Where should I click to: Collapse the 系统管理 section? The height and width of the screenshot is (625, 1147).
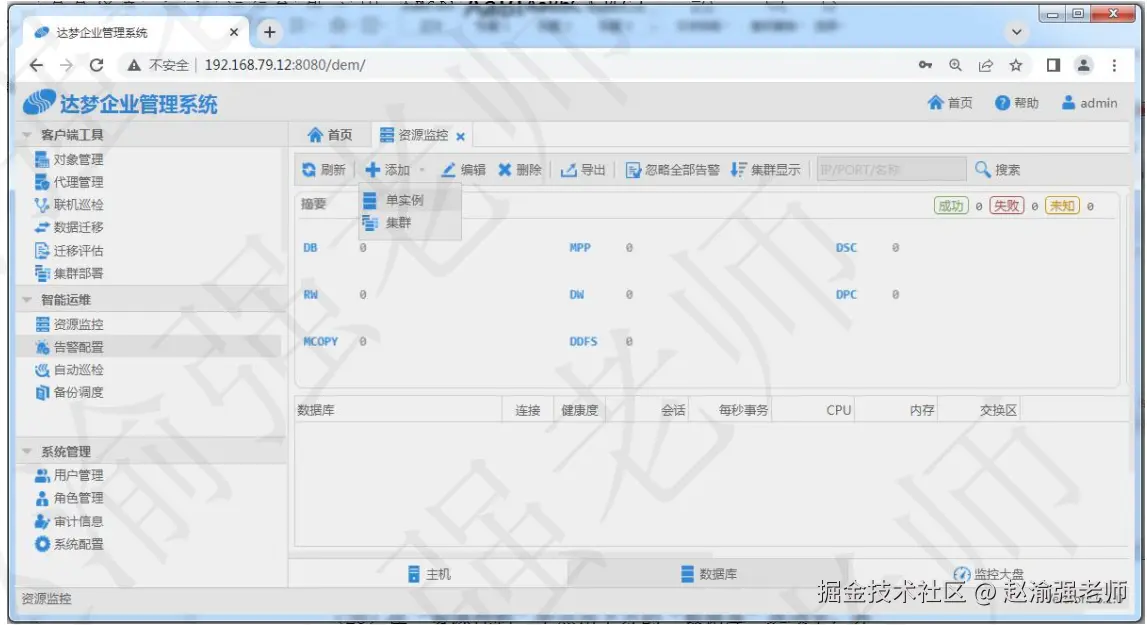27,452
